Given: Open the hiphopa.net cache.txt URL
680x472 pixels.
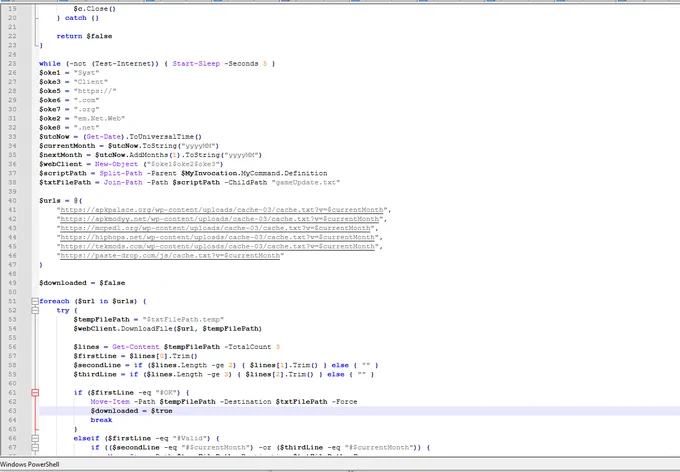Looking at the screenshot, I should [x=217, y=237].
